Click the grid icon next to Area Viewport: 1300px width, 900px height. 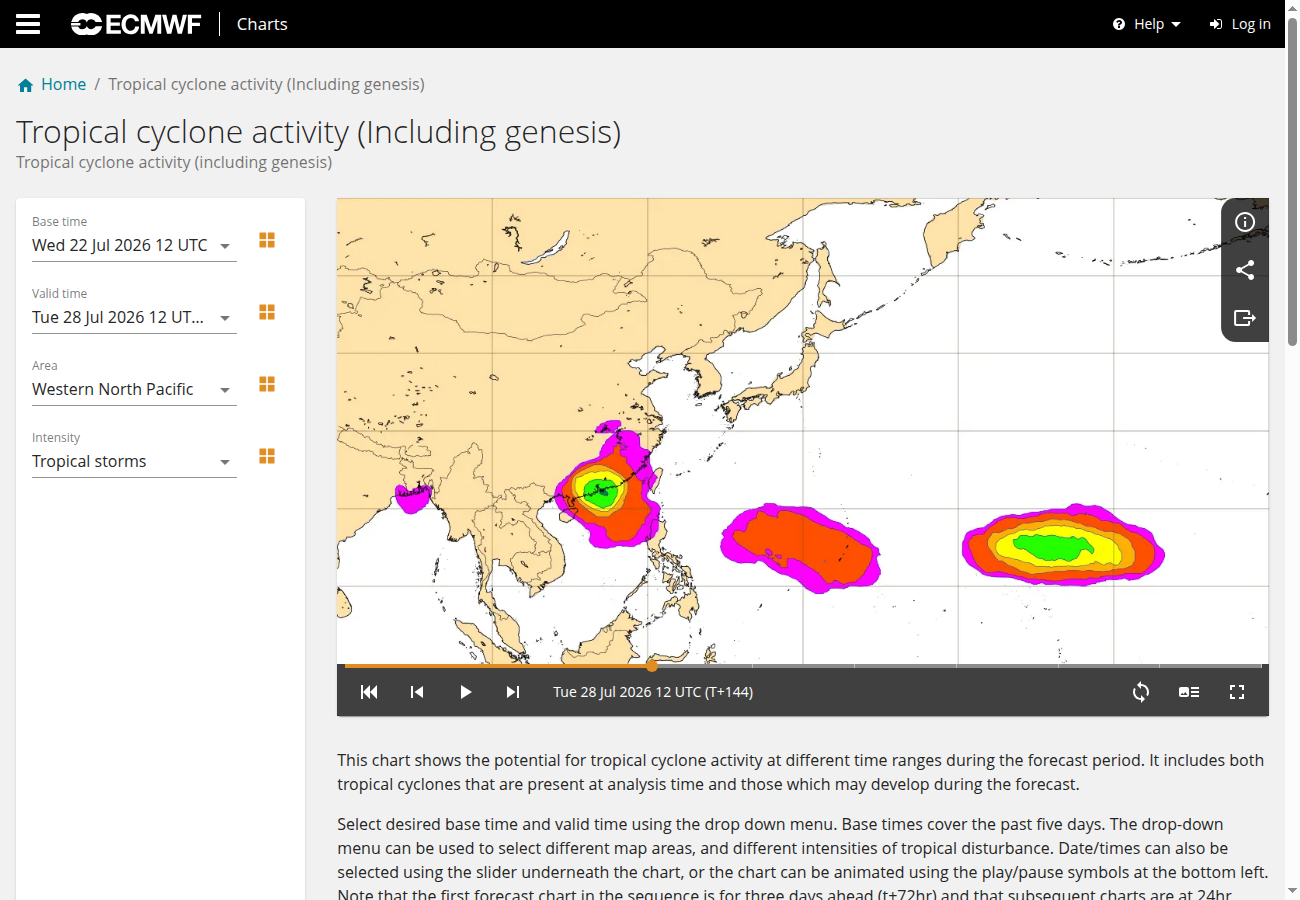[267, 384]
